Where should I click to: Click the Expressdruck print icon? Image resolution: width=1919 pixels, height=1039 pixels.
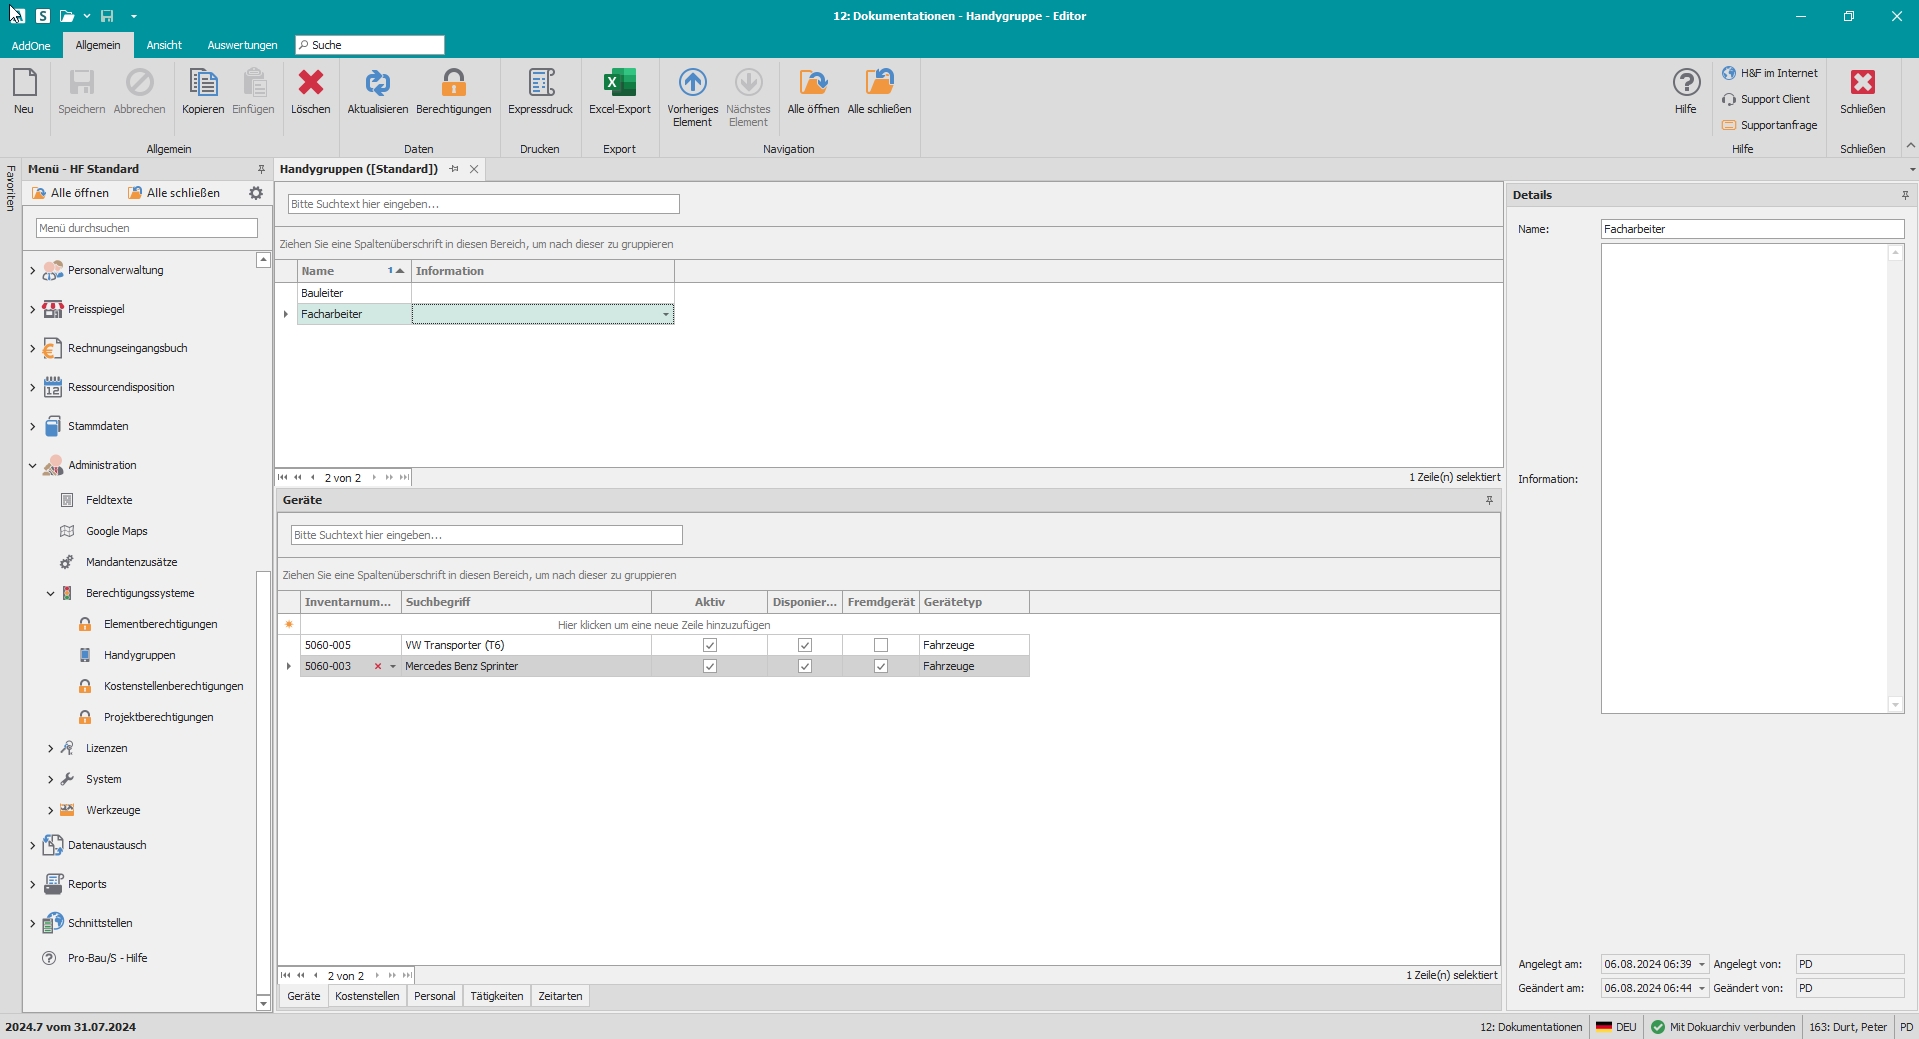click(540, 84)
